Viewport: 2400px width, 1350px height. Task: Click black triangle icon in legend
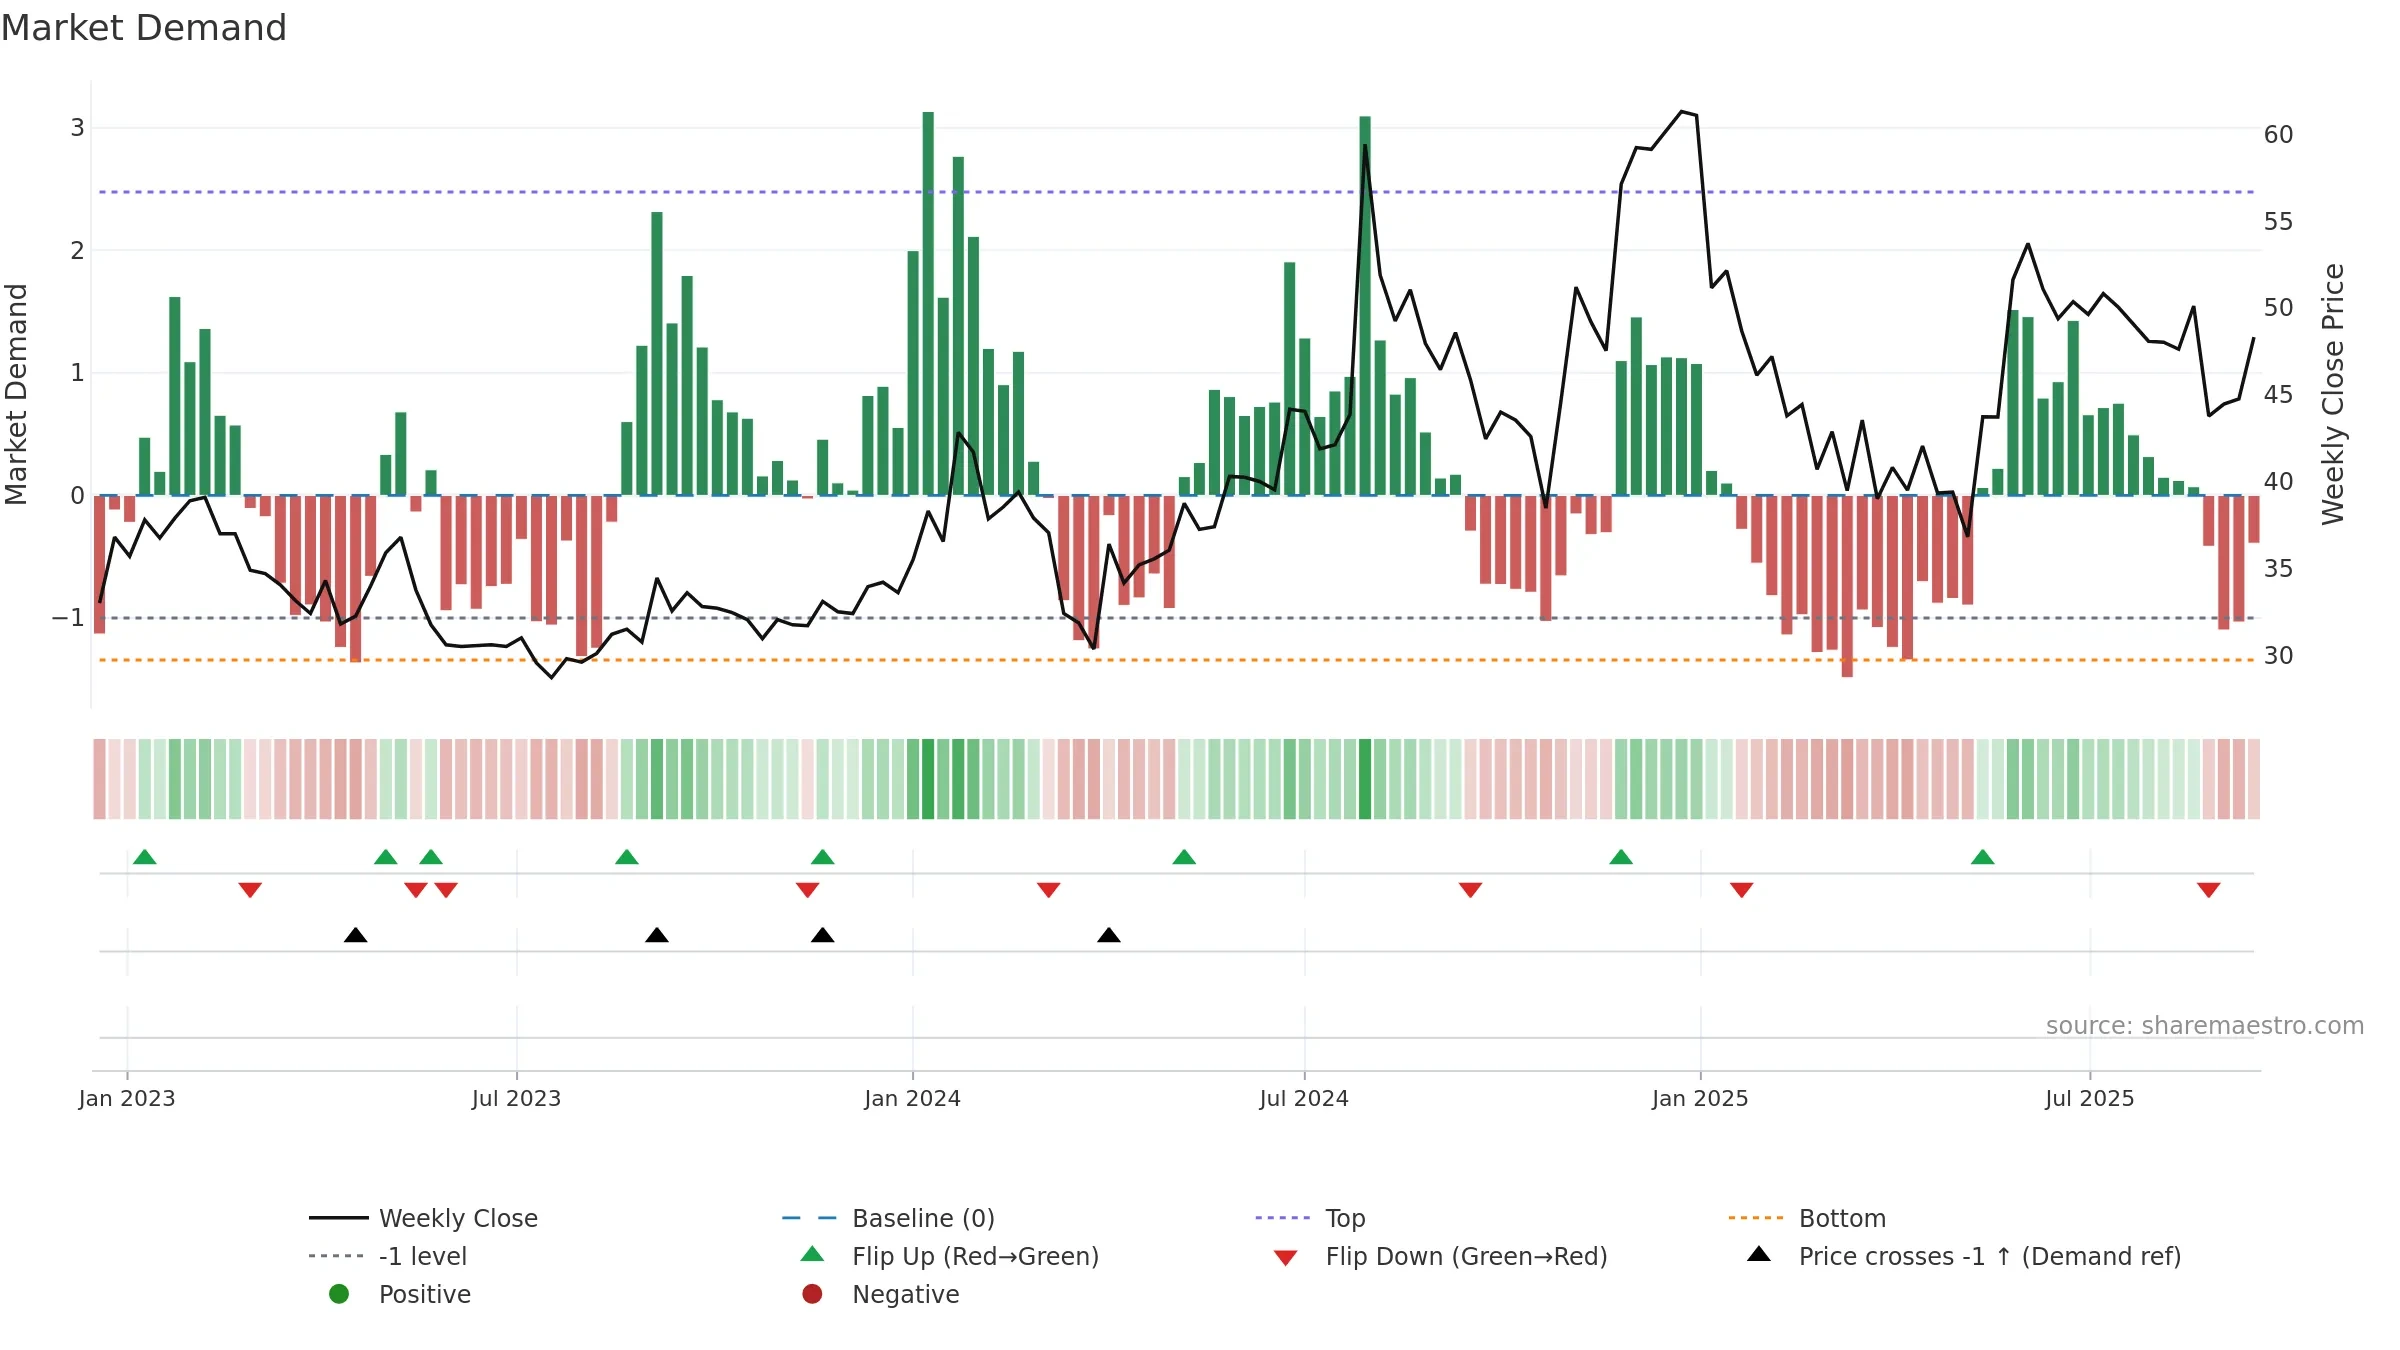(1759, 1254)
